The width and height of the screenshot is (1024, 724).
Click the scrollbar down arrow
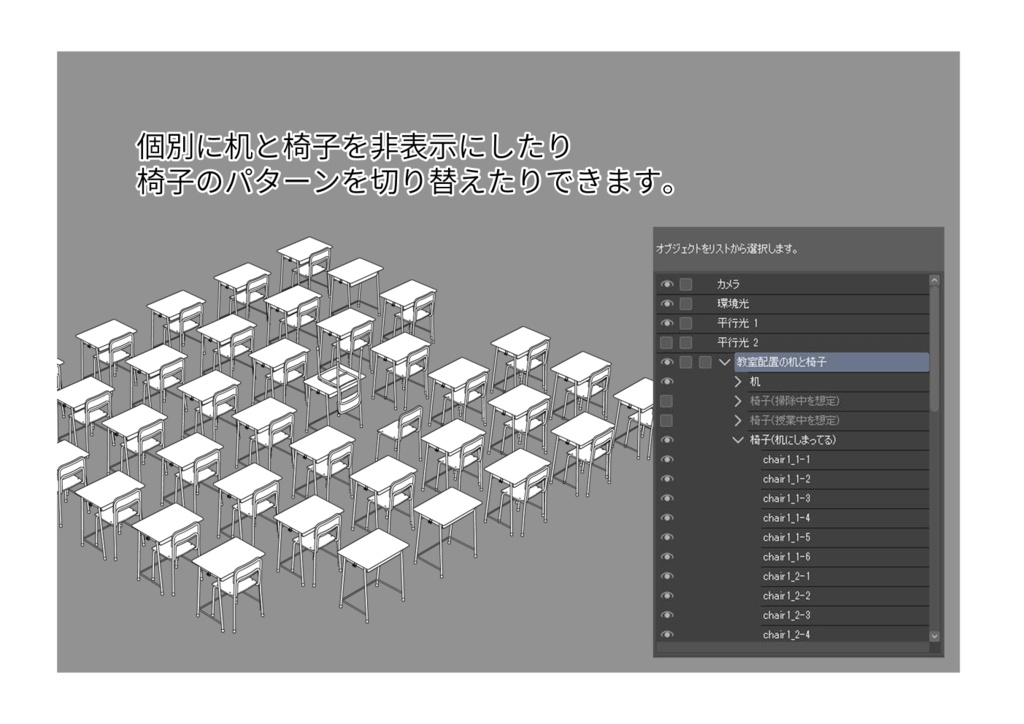[932, 636]
